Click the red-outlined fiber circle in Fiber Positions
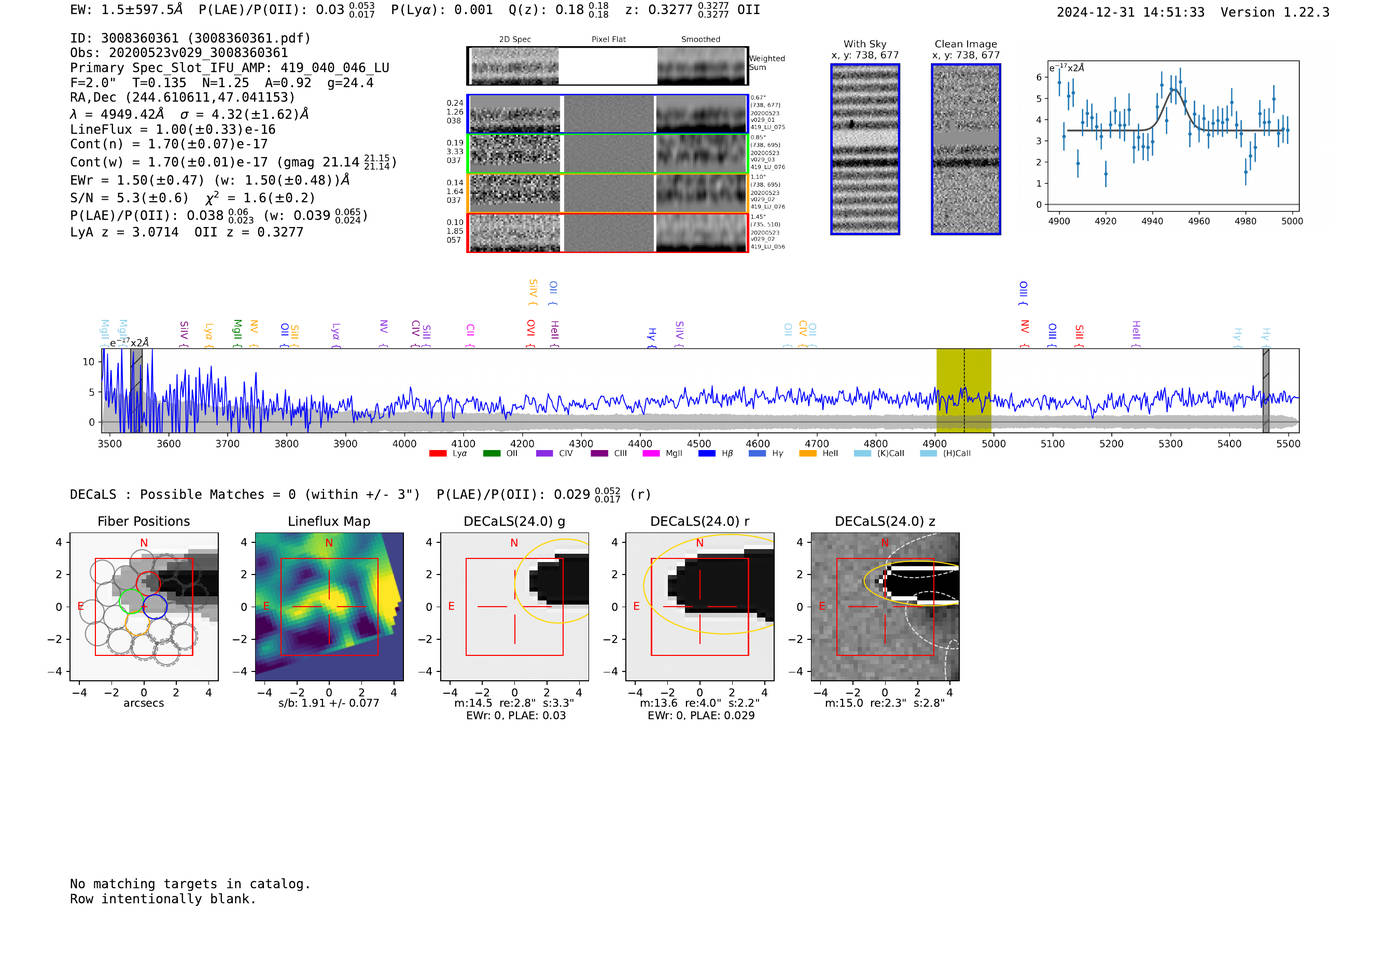 click(x=148, y=581)
